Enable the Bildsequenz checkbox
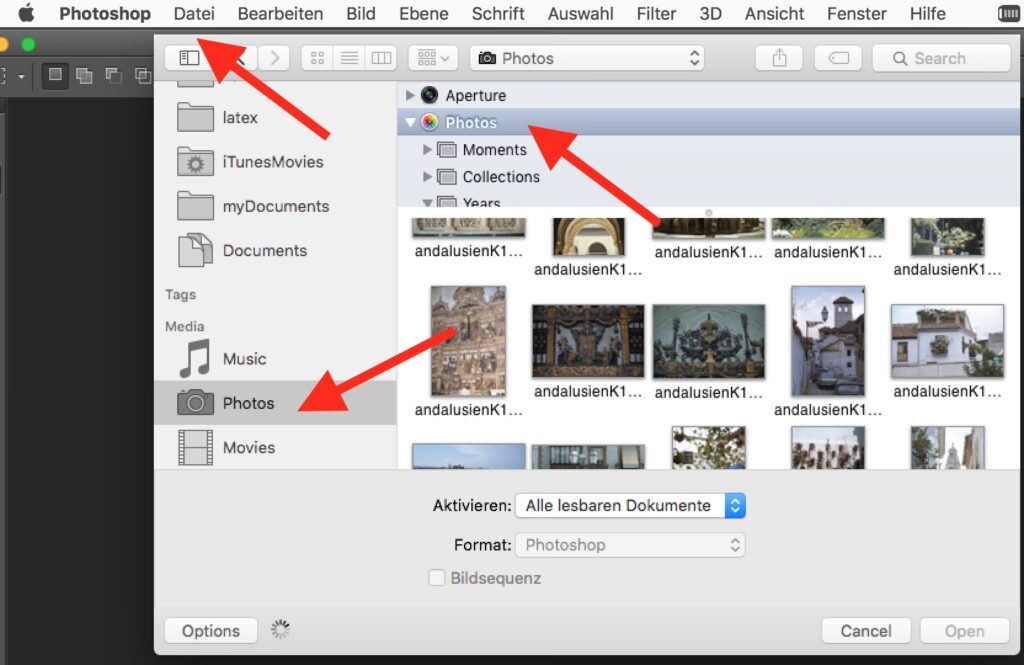 436,578
